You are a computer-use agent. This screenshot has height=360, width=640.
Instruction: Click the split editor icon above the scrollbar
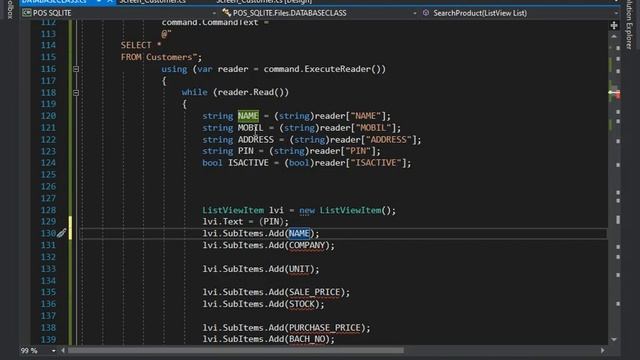pos(614,26)
